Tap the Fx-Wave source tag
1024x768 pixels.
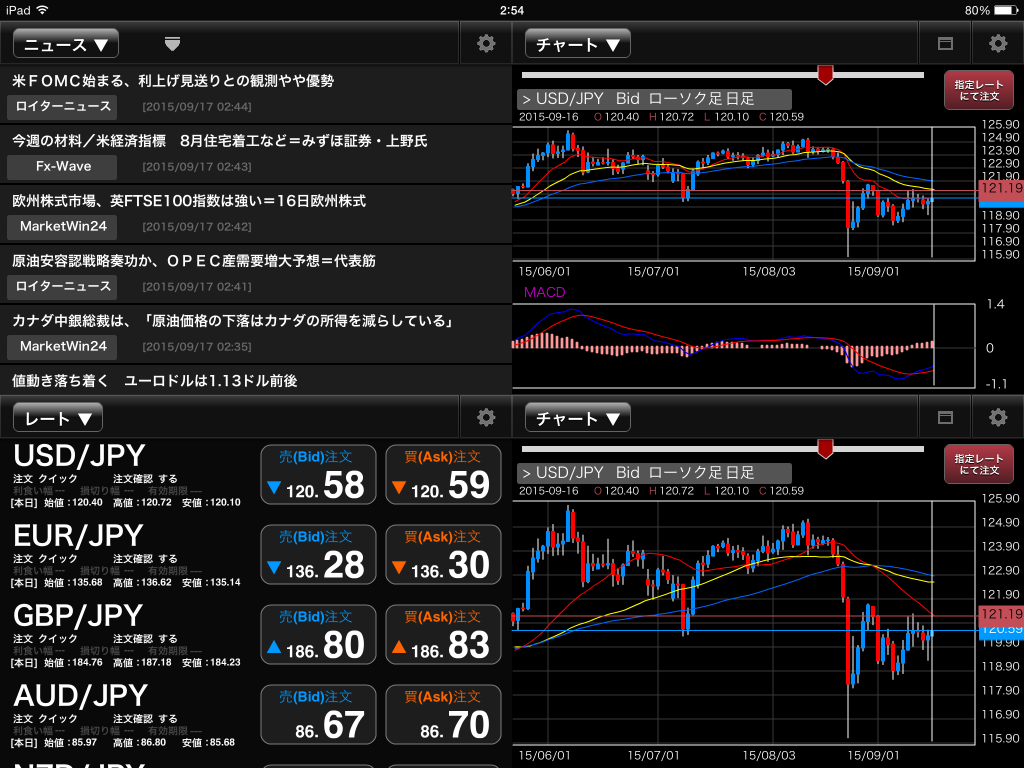click(x=62, y=167)
